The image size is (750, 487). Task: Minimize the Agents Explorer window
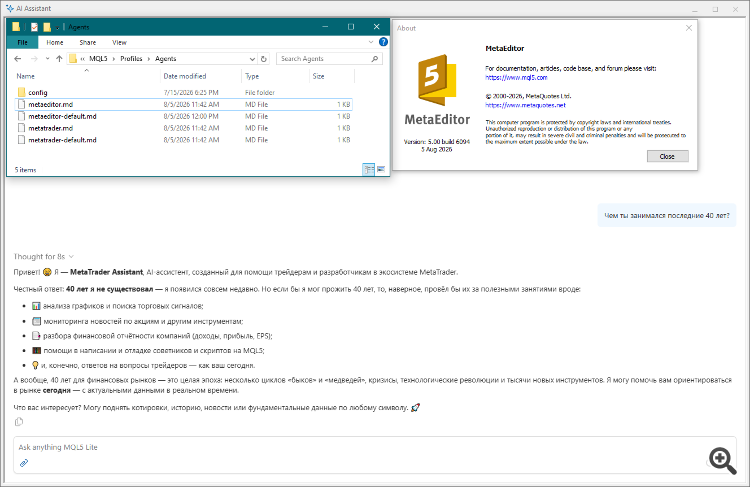point(325,27)
